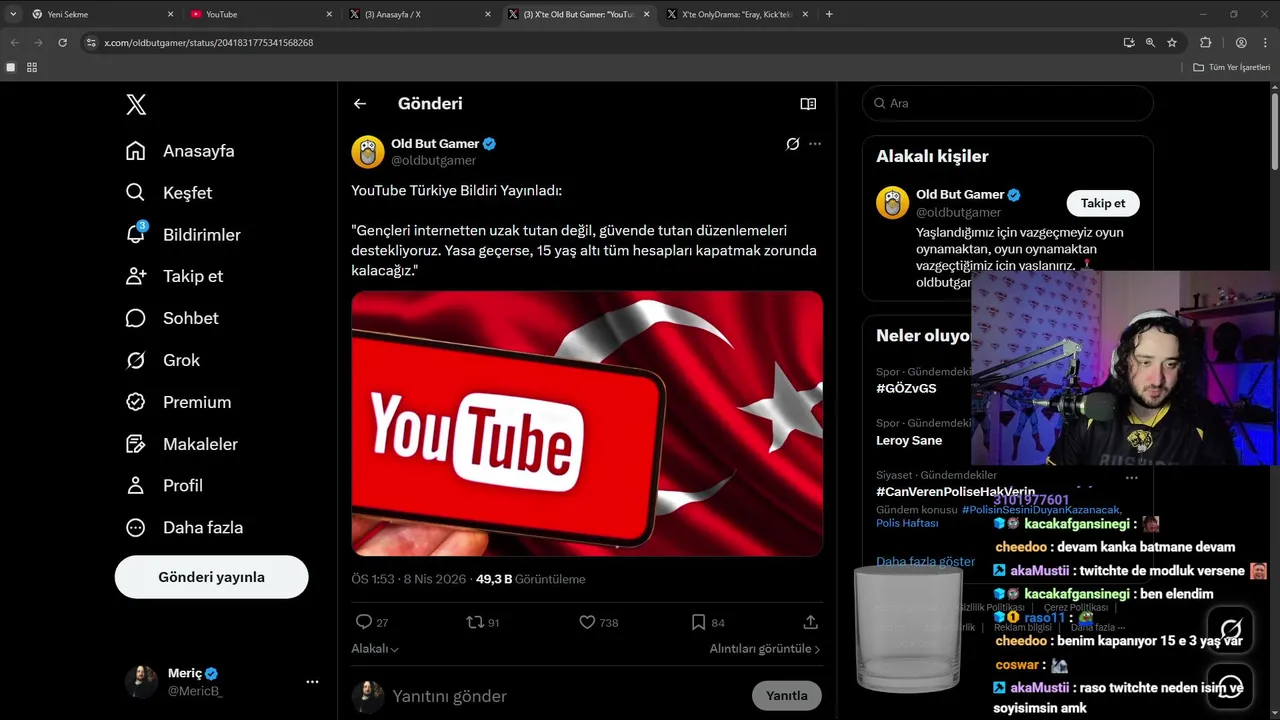Open the extensions puzzle icon
1280x720 pixels.
(1205, 43)
